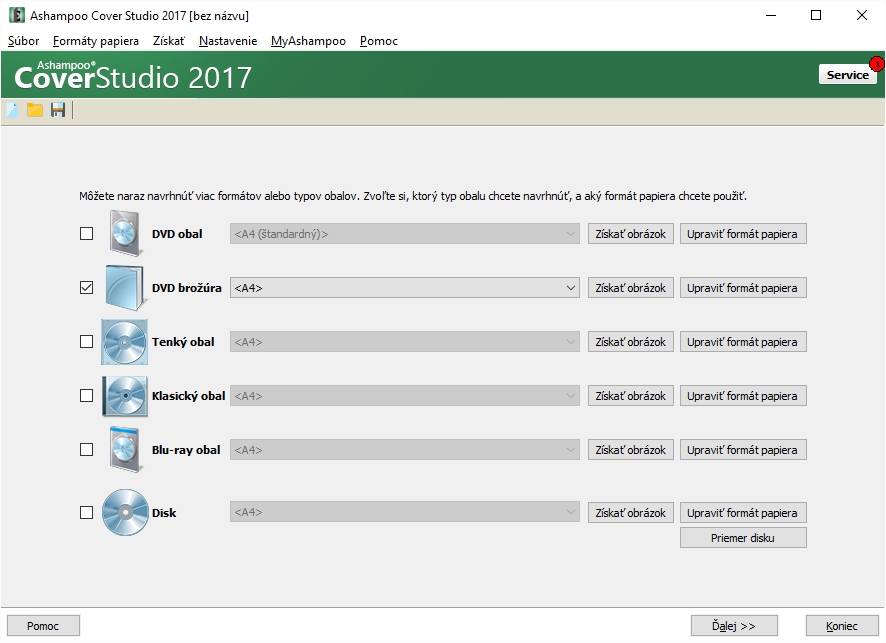Viewport: 886px width, 643px height.
Task: Uncheck the DVD brožúra checkbox
Action: (x=86, y=288)
